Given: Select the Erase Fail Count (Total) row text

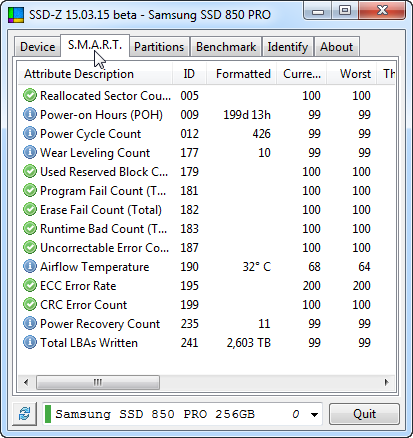Looking at the screenshot, I should coord(101,210).
